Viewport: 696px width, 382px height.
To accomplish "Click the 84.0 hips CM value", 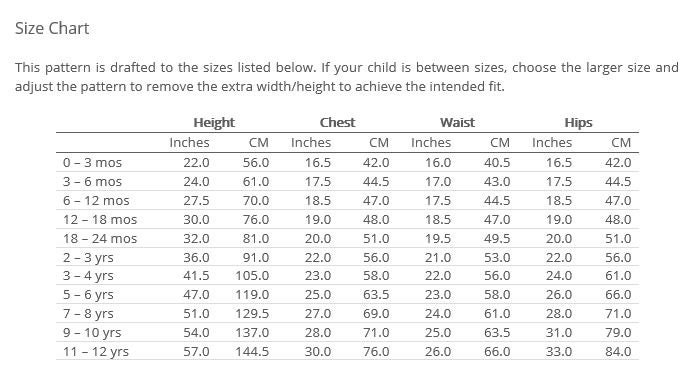I will 618,352.
